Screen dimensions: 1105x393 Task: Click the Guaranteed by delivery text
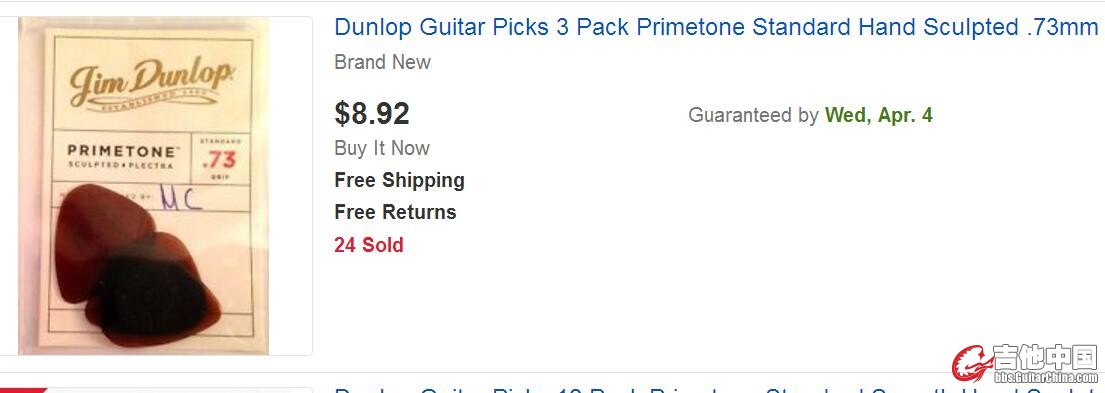(753, 115)
